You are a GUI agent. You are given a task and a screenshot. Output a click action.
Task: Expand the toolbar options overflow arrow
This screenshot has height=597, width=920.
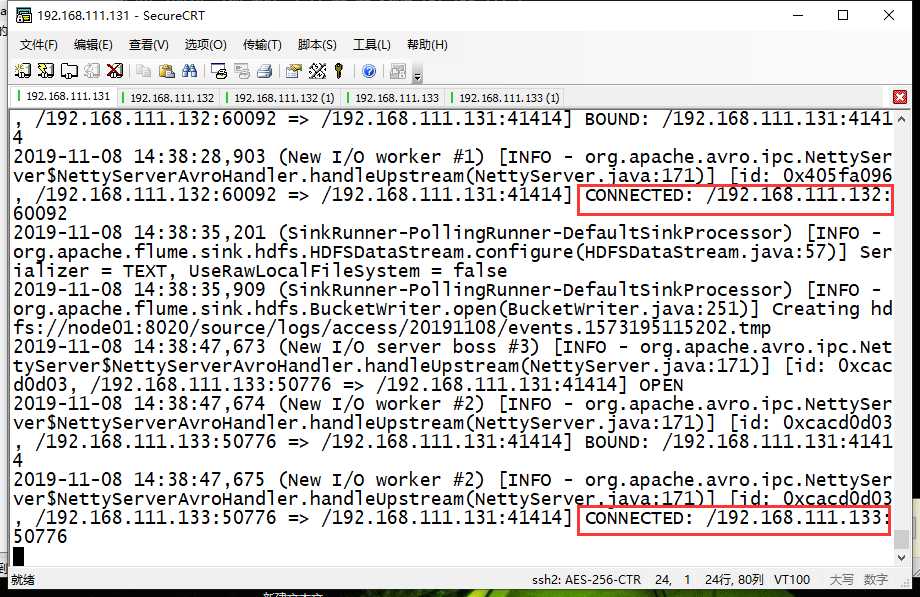point(418,75)
